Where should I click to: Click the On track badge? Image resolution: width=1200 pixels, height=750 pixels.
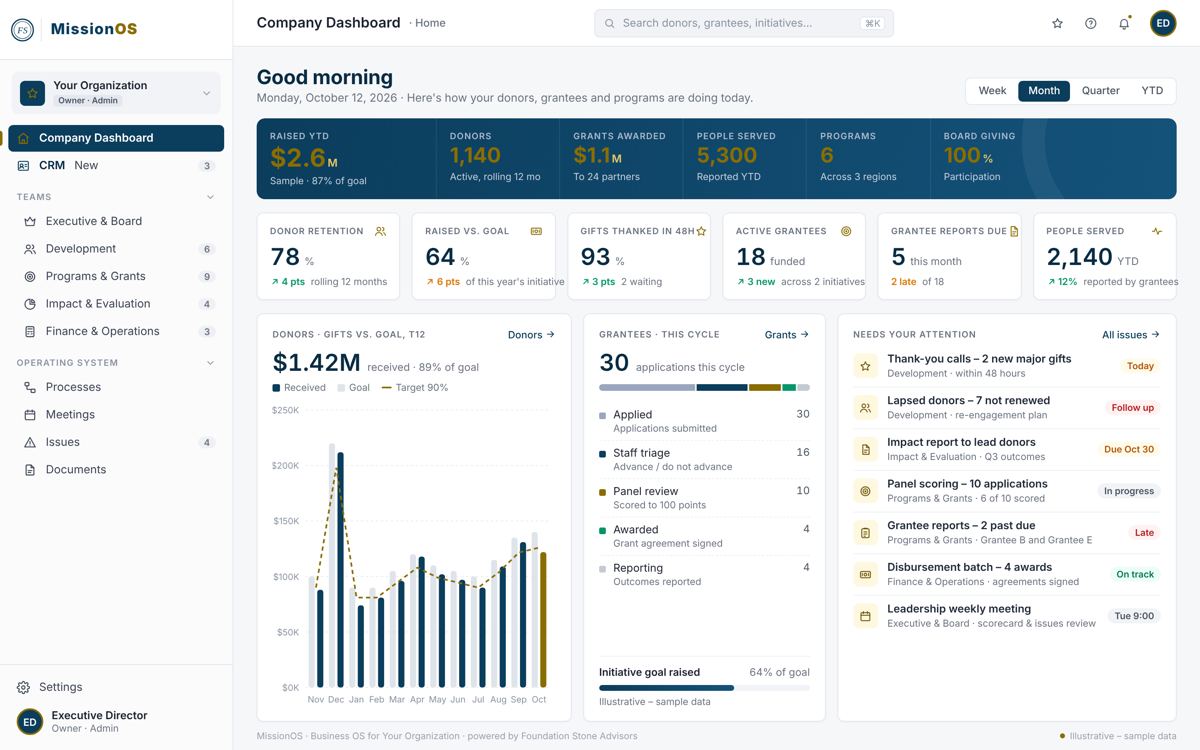pyautogui.click(x=1135, y=575)
